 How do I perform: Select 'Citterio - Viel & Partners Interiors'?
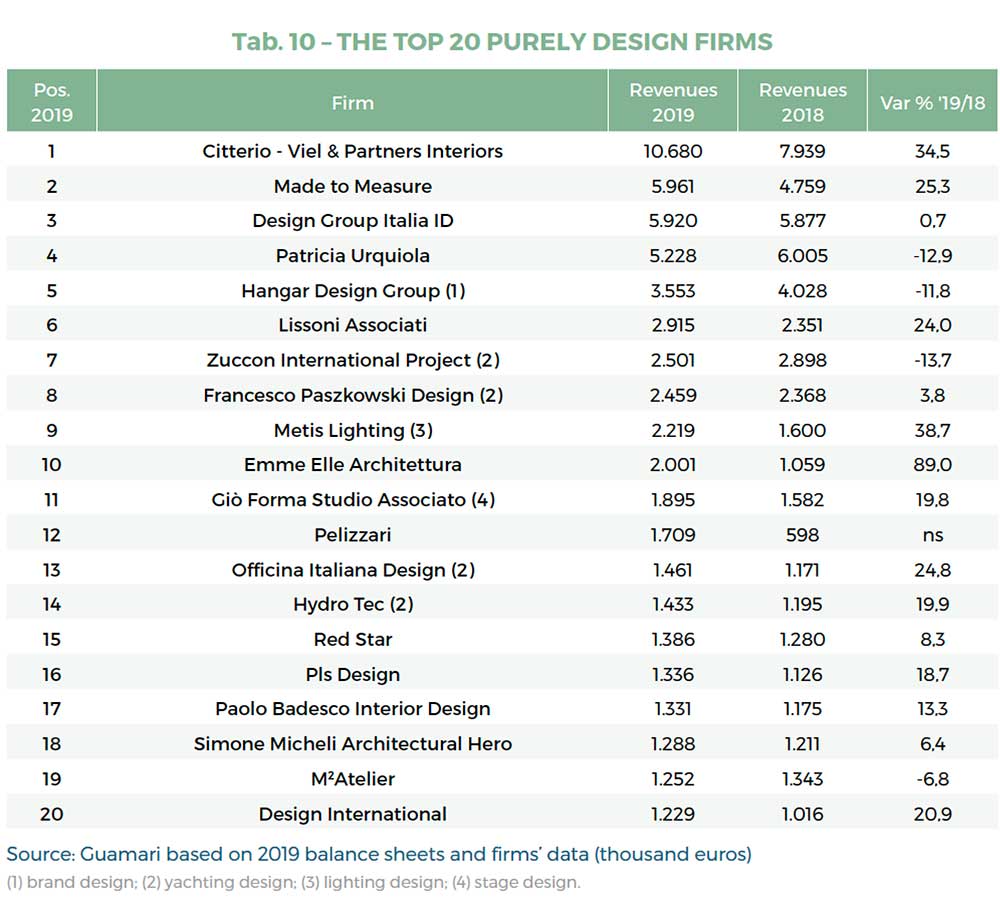click(x=352, y=151)
